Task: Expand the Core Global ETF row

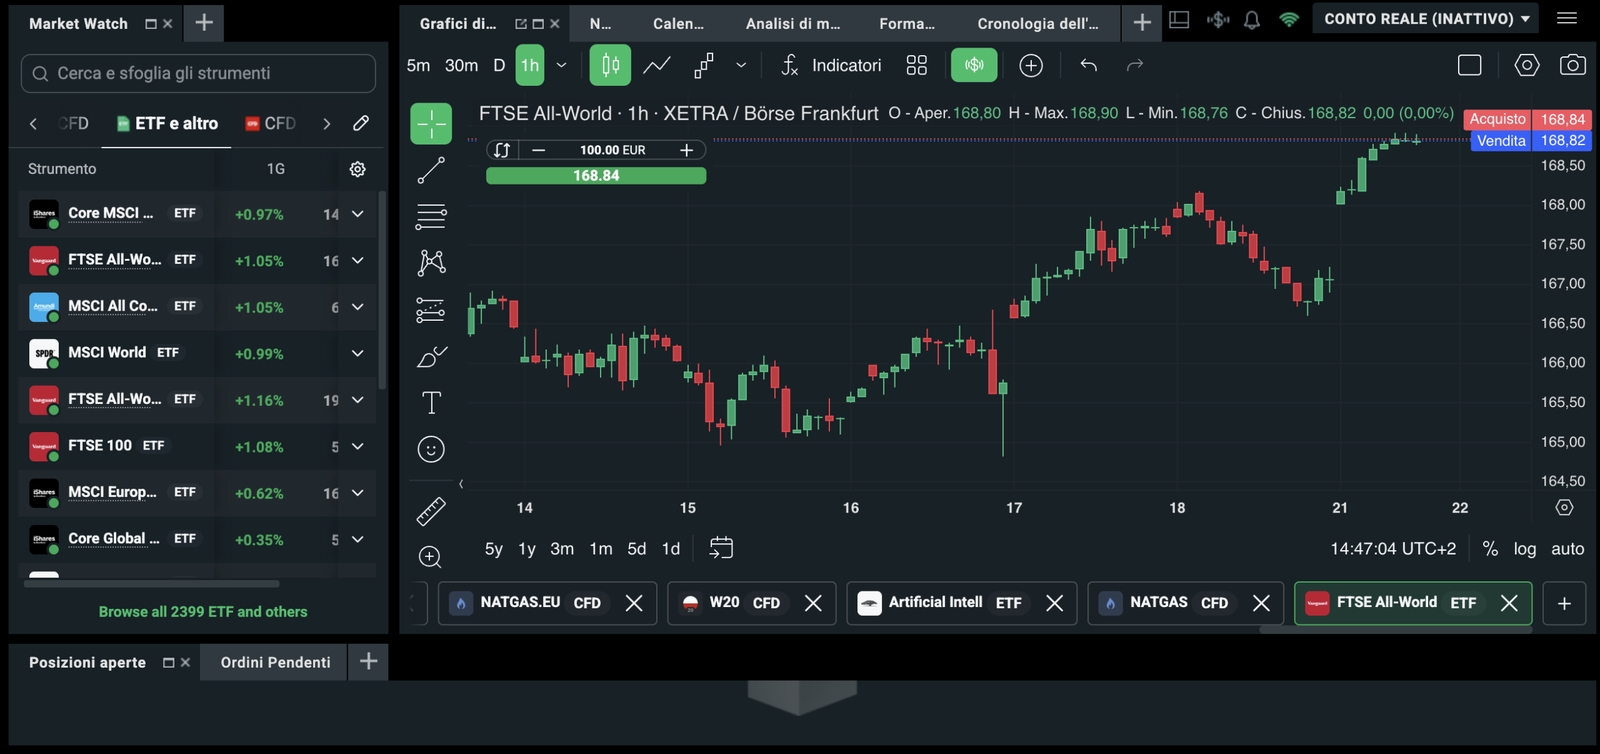Action: 357,539
